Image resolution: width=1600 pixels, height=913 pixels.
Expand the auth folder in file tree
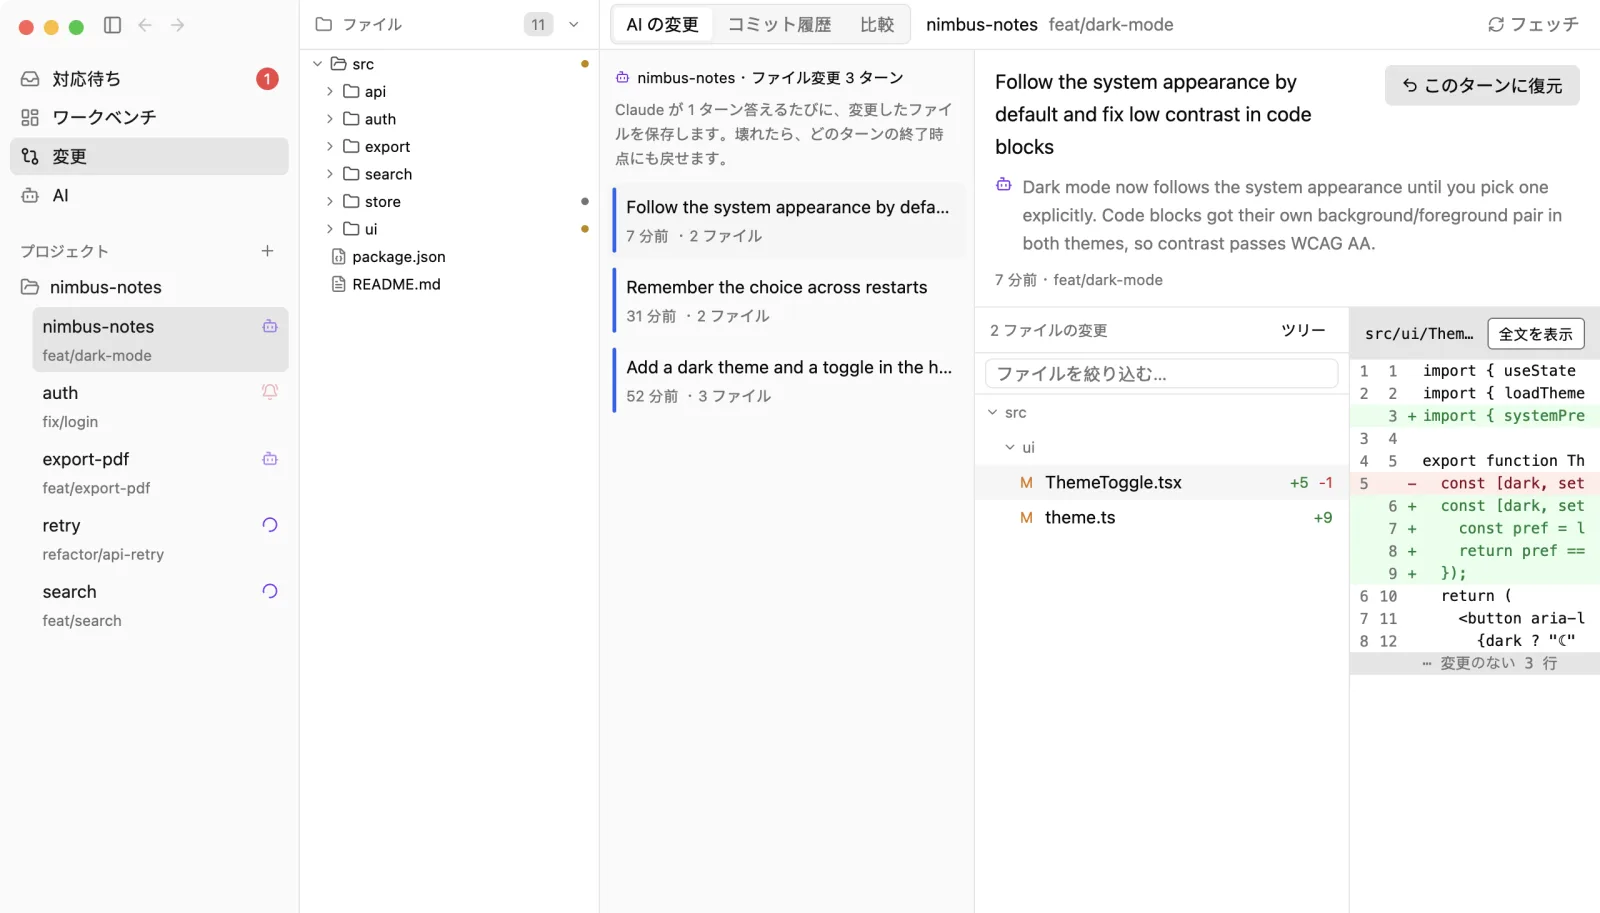(x=330, y=119)
